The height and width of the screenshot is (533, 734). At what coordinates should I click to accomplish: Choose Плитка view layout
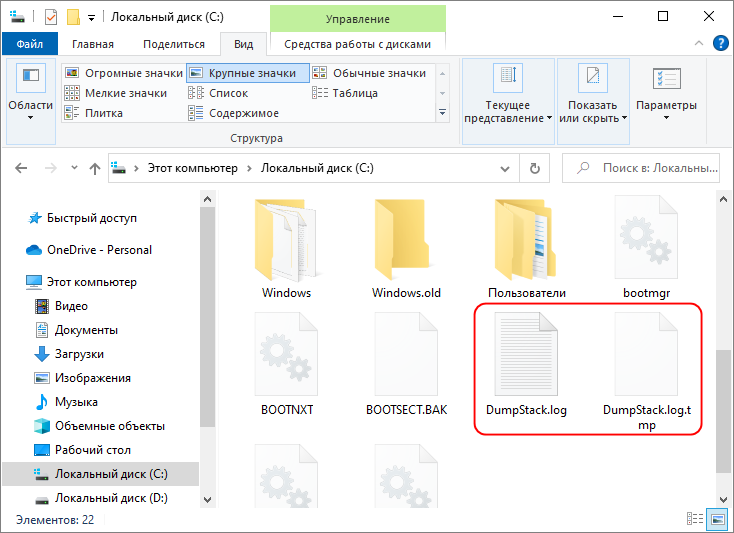[94, 113]
